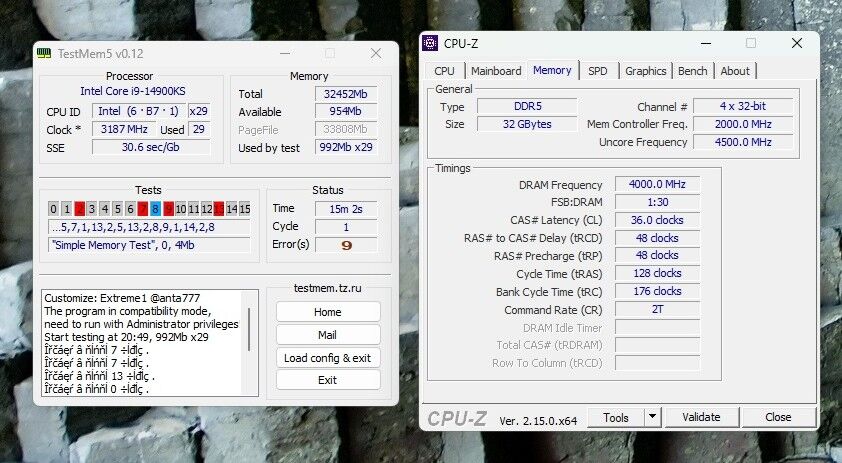Go to the About tab
Viewport: 842px width, 463px height.
[735, 71]
